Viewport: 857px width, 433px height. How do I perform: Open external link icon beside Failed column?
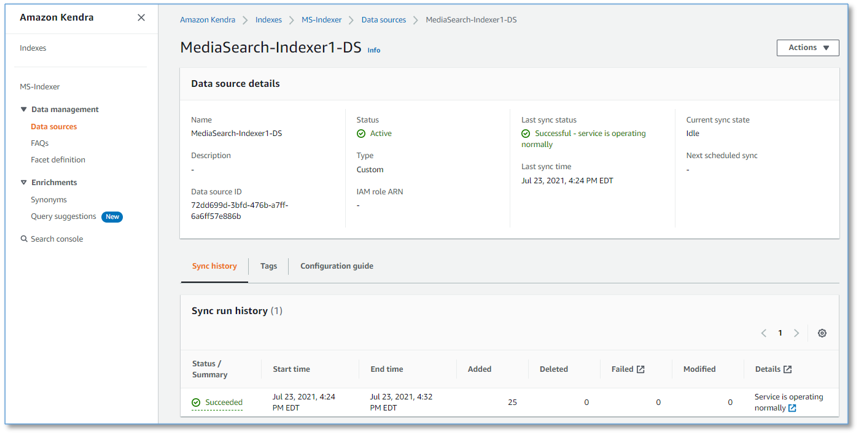tap(641, 369)
